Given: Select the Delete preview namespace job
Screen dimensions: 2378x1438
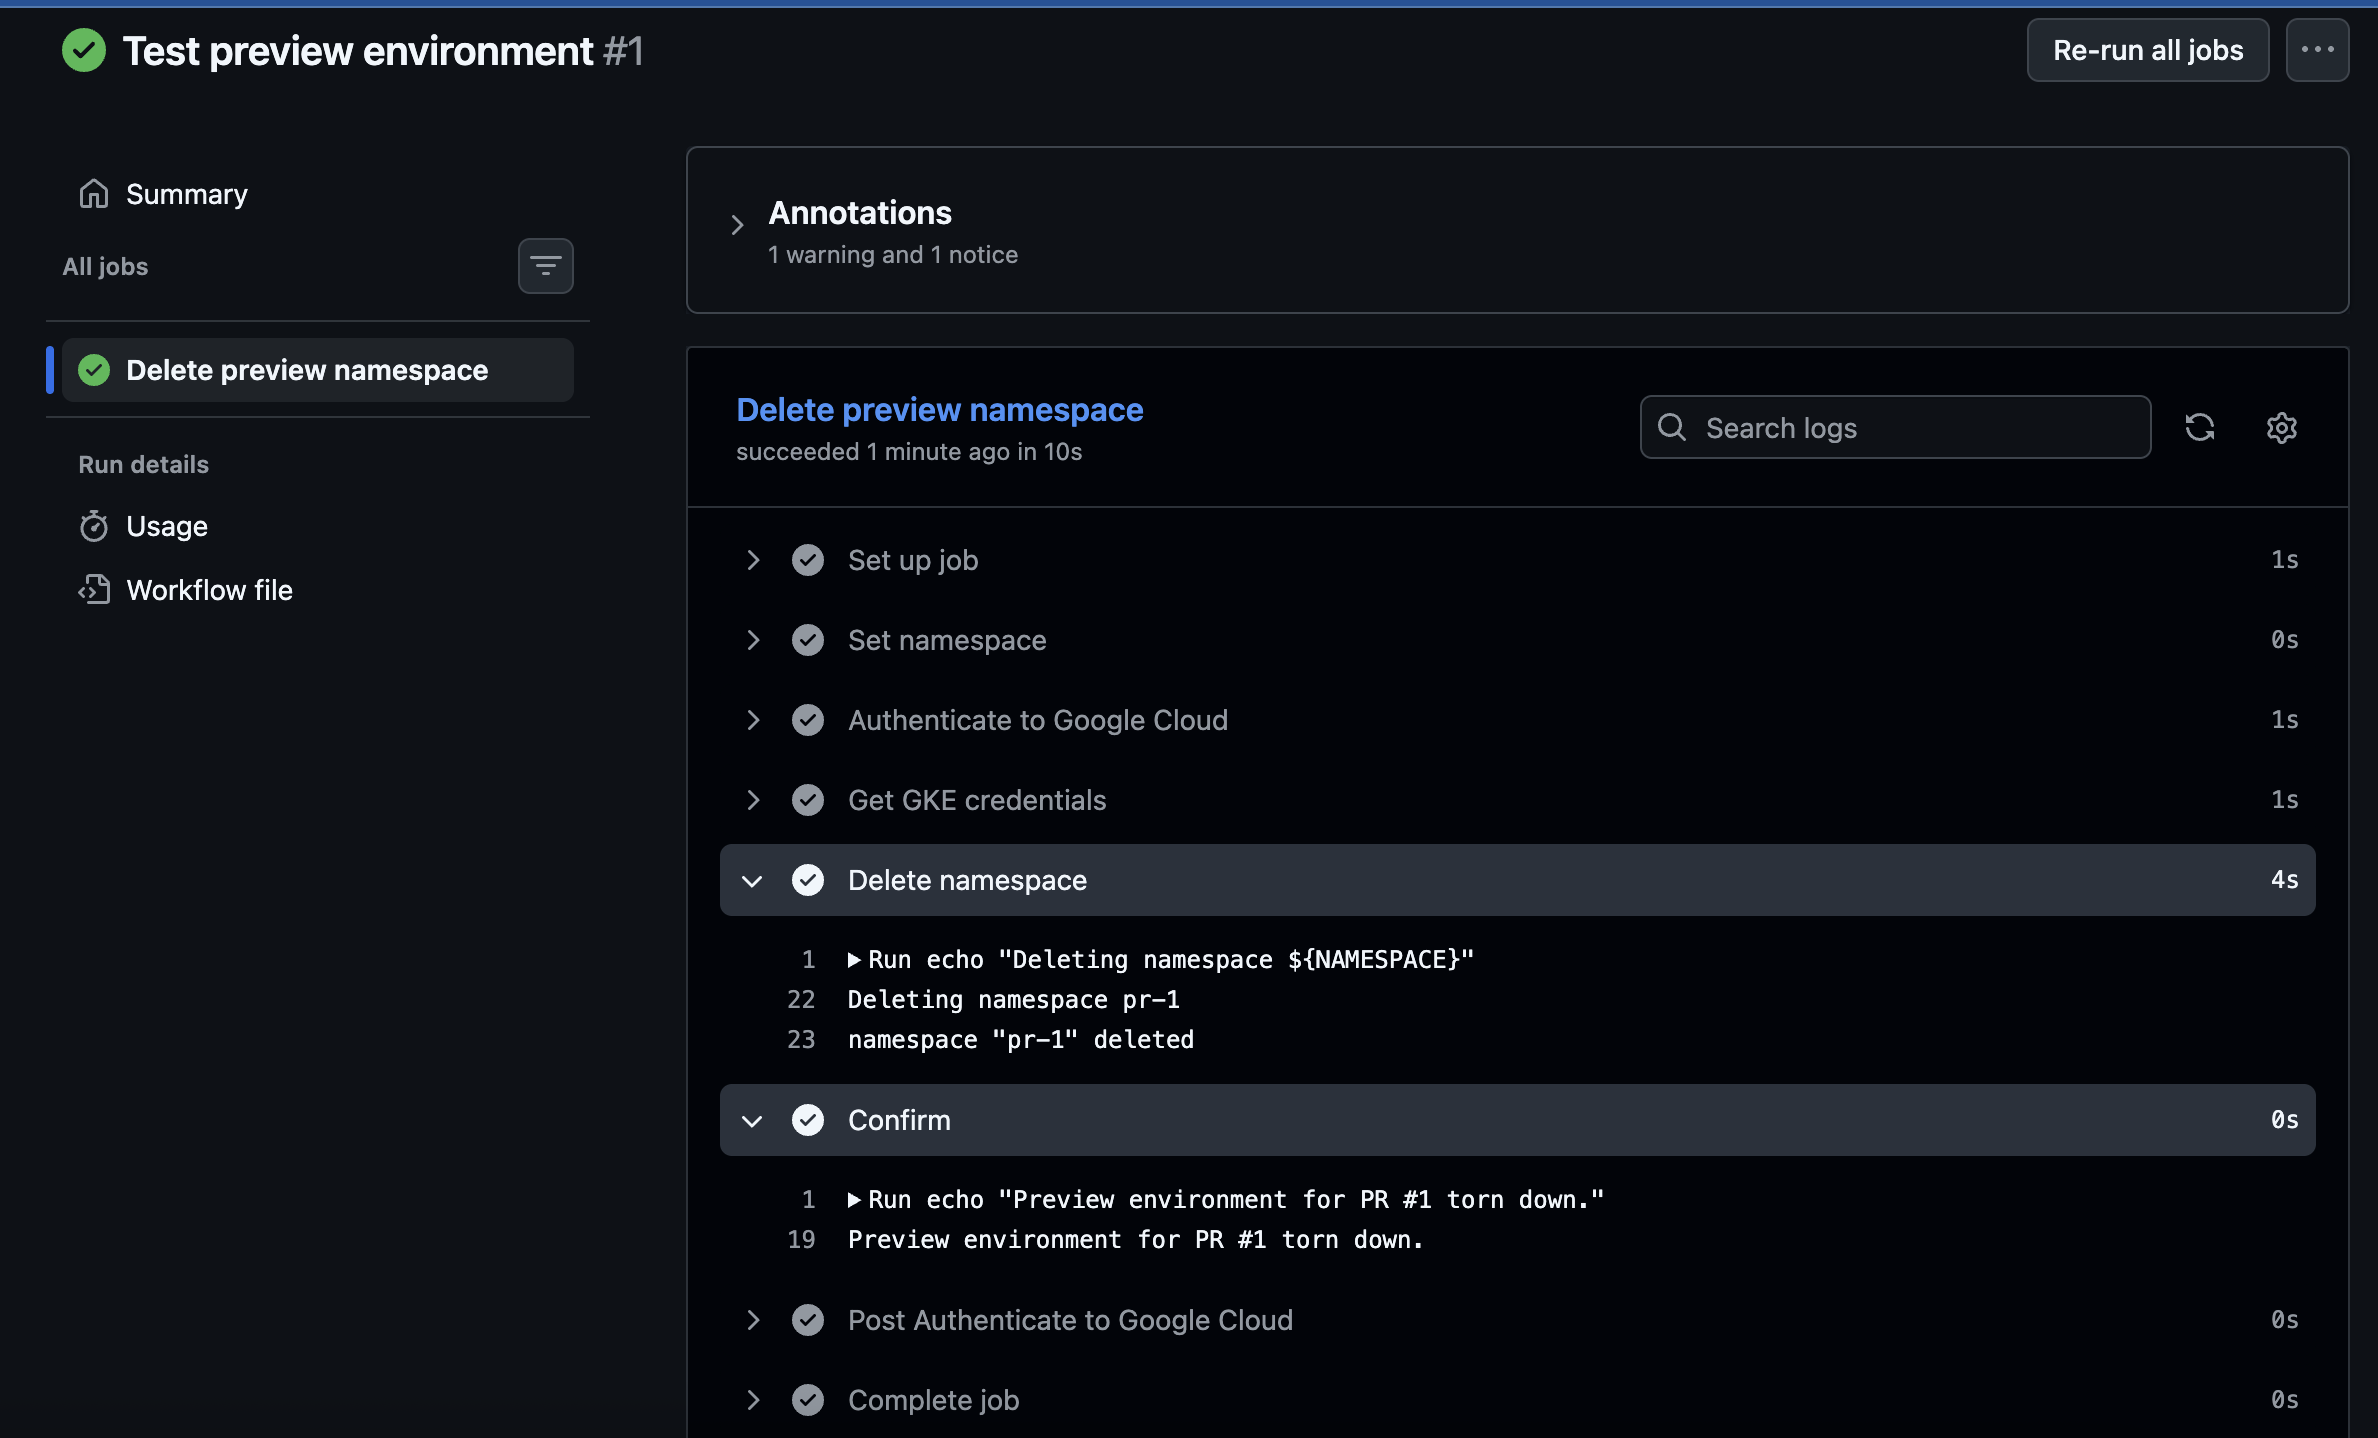Looking at the screenshot, I should (318, 370).
